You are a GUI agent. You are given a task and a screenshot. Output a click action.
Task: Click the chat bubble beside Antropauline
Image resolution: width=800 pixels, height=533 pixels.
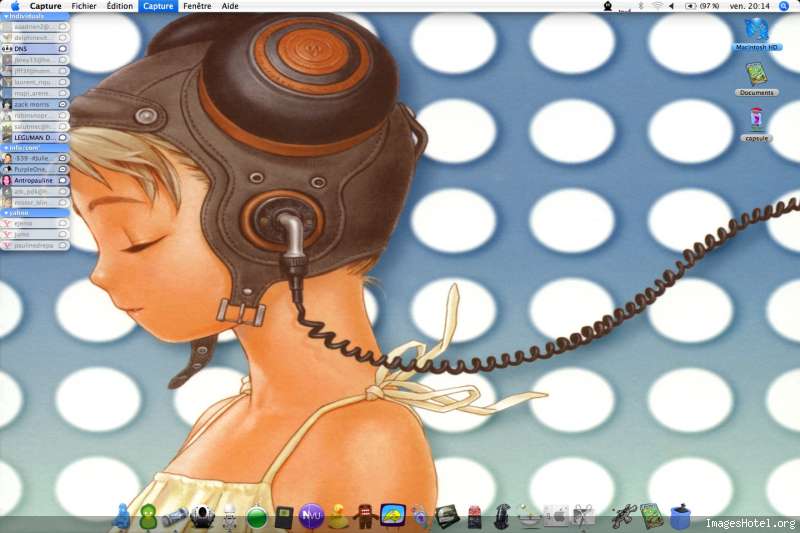click(x=62, y=180)
